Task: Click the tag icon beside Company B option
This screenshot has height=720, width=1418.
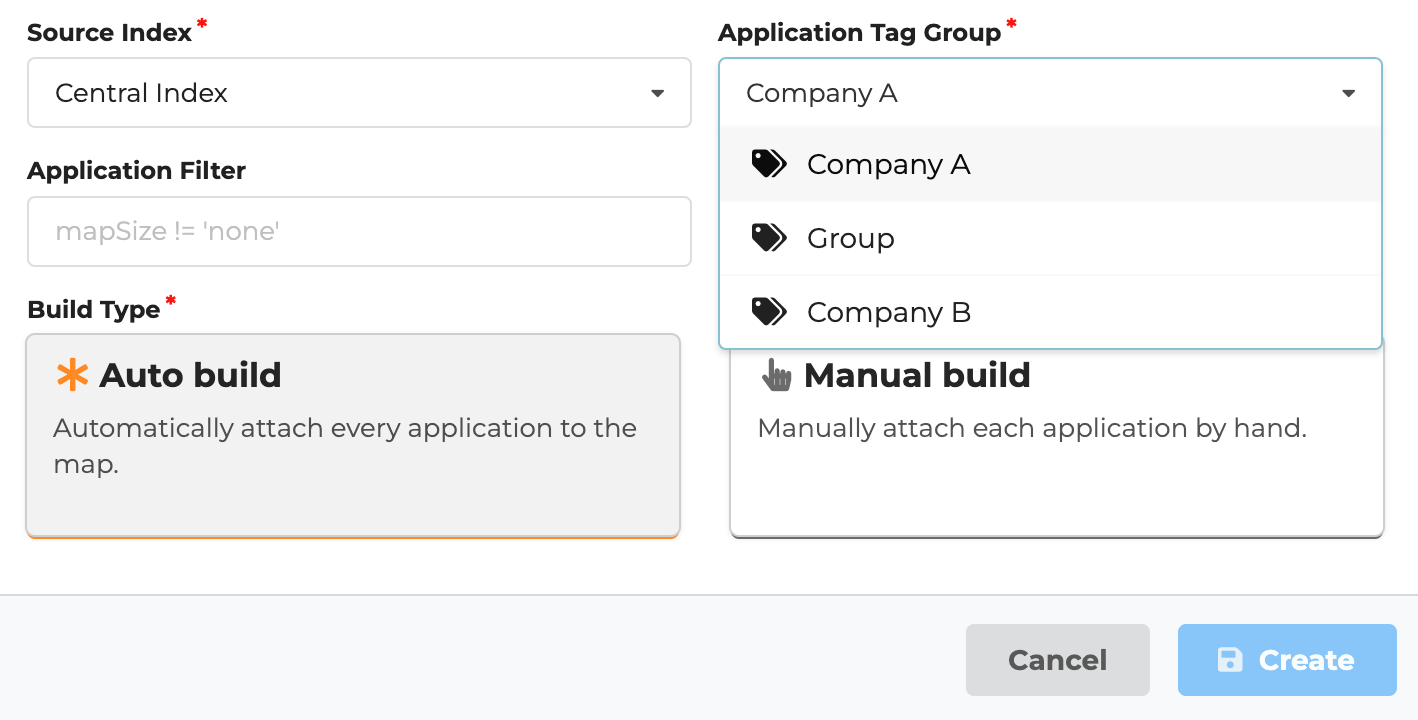Action: [768, 311]
